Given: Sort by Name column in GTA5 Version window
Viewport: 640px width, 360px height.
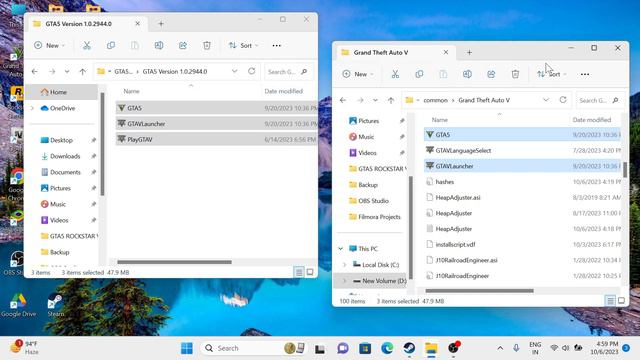Looking at the screenshot, I should tap(131, 91).
